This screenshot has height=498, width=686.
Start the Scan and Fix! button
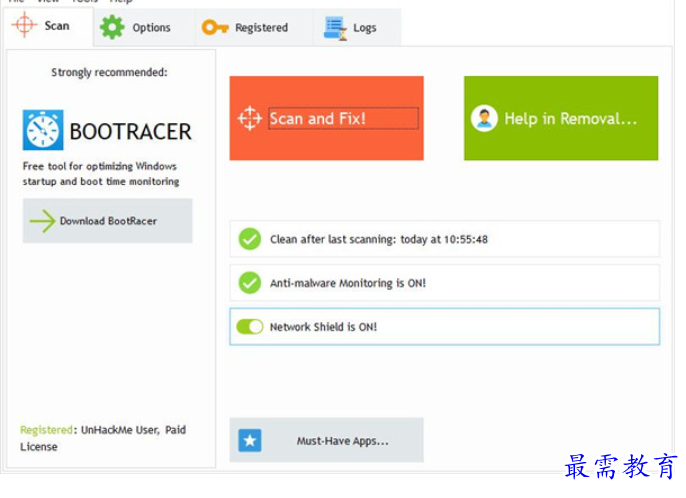click(326, 118)
